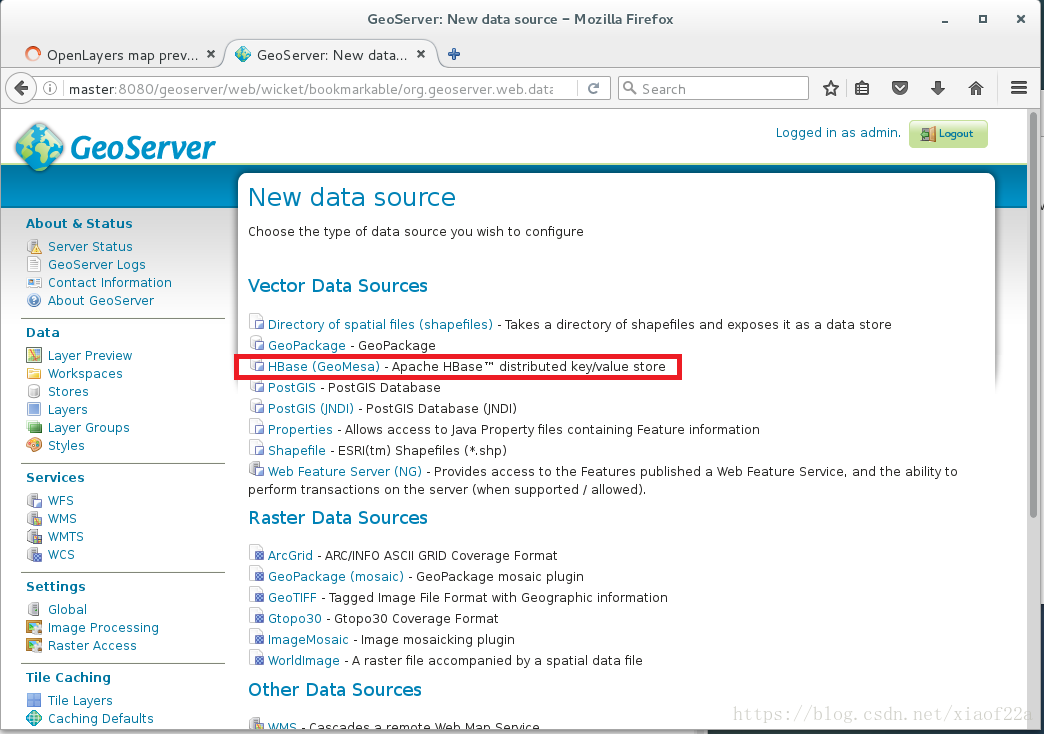This screenshot has height=734, width=1044.
Task: Reload the page with the refresh icon
Action: pyautogui.click(x=593, y=89)
